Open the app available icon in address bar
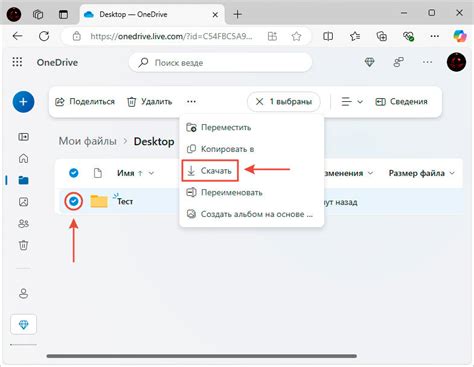The width and height of the screenshot is (474, 367). coord(272,36)
